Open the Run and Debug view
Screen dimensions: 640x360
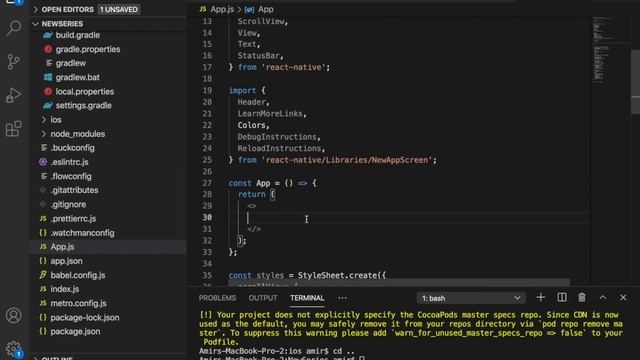click(14, 95)
